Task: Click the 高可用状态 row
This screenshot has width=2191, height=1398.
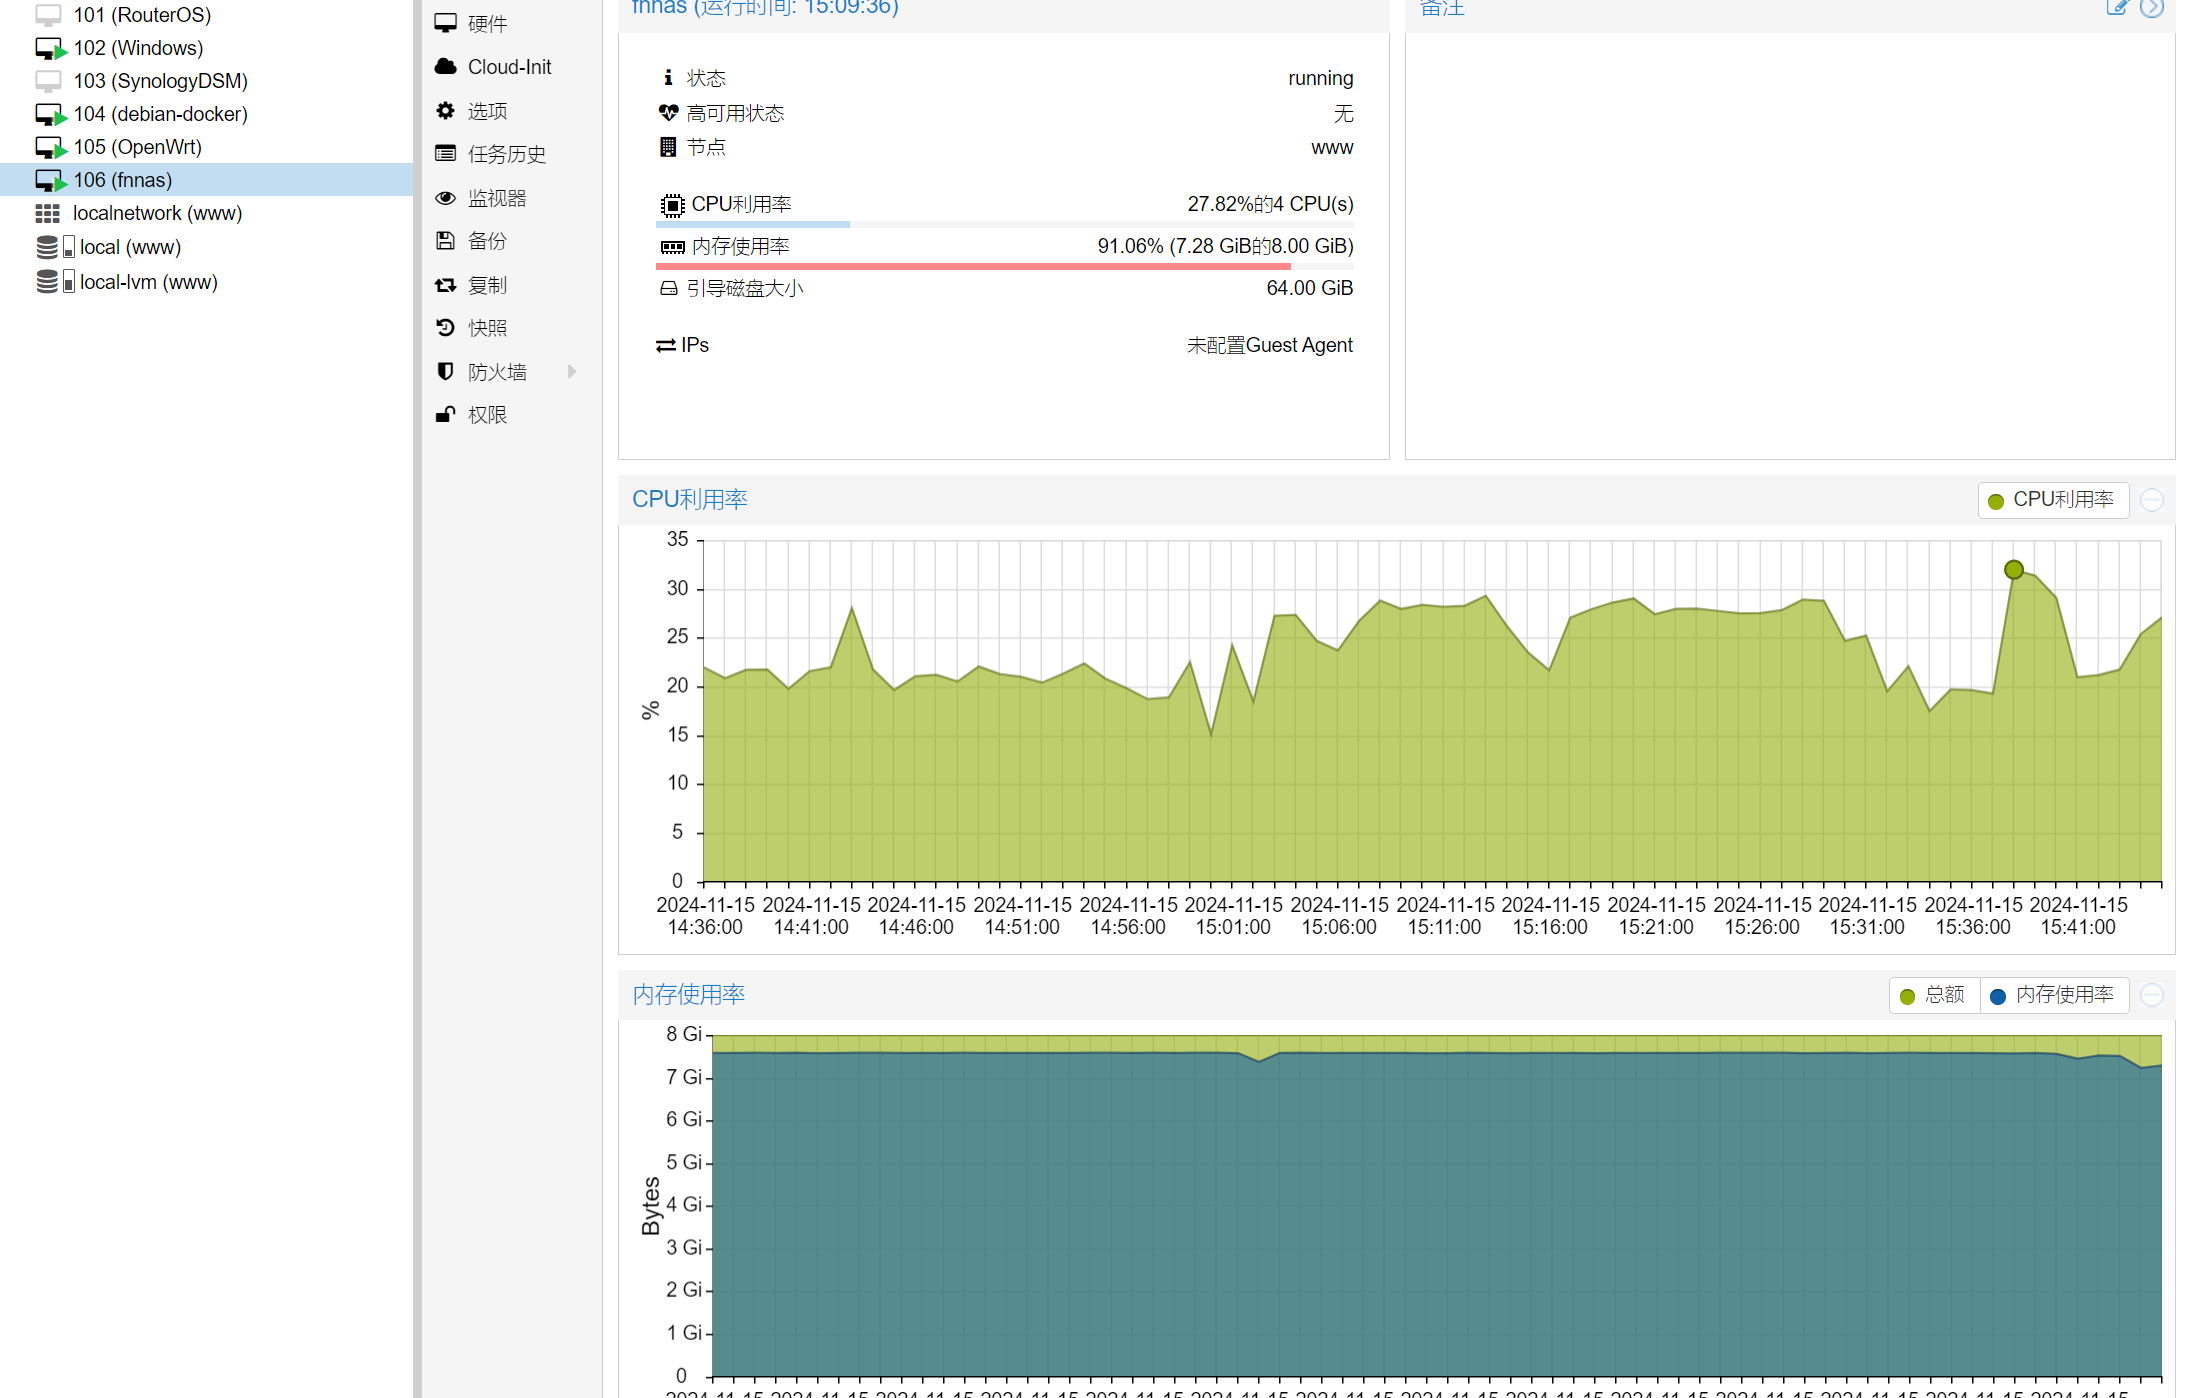Action: 1005,113
